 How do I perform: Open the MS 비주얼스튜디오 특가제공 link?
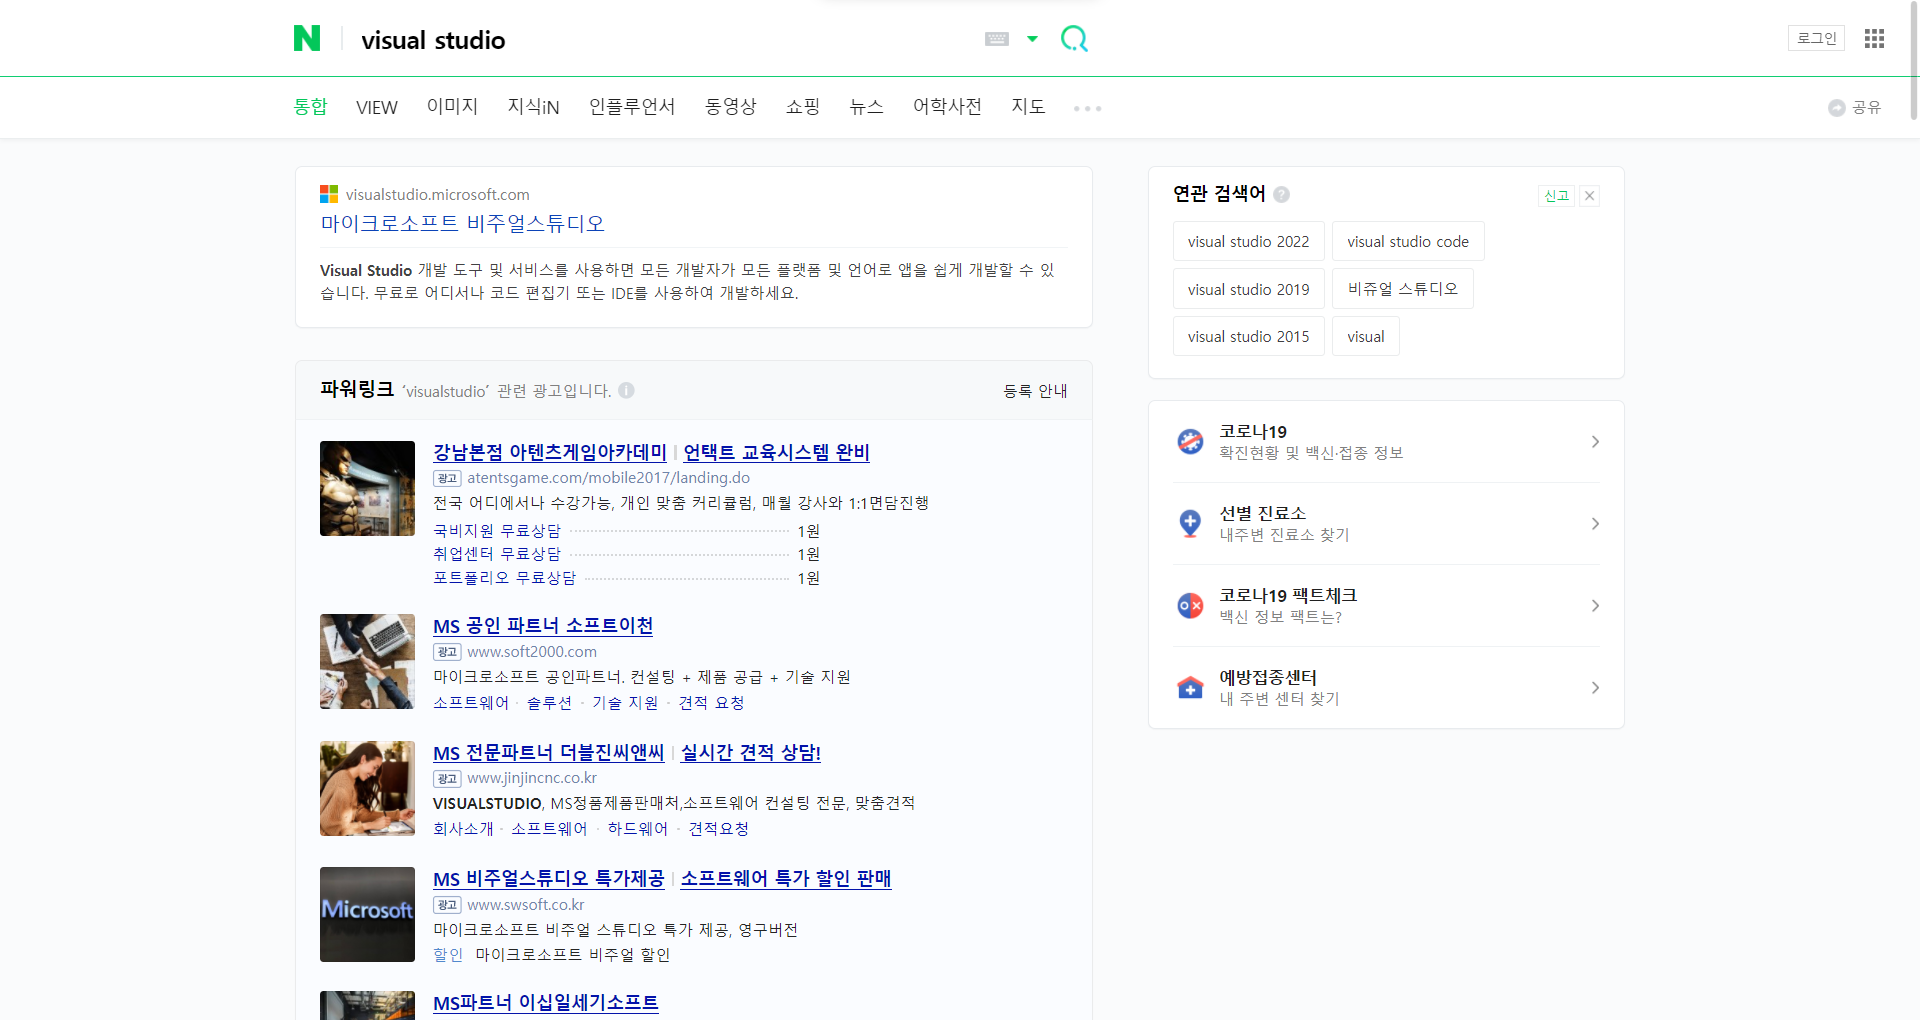(x=549, y=879)
